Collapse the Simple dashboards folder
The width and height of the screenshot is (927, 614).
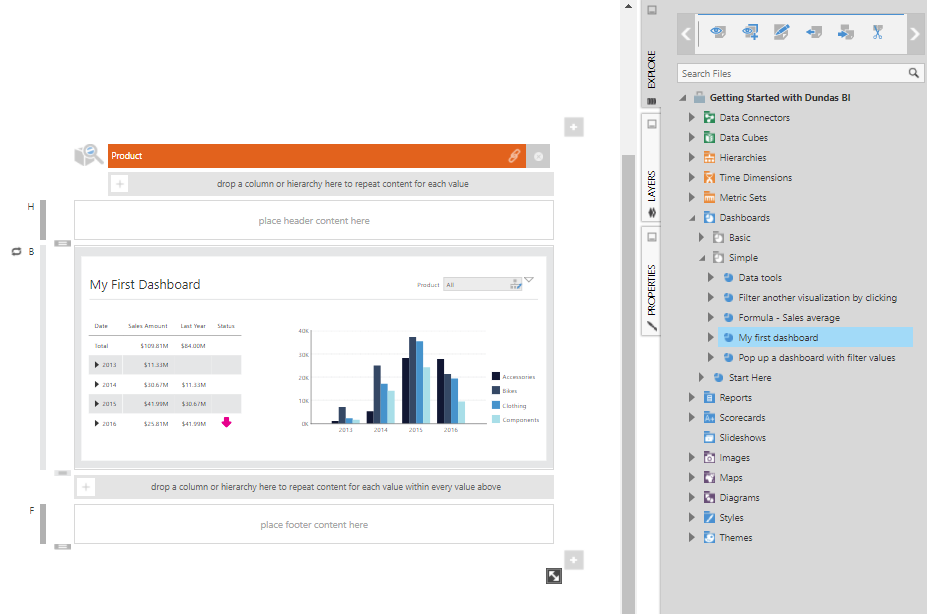pyautogui.click(x=700, y=257)
